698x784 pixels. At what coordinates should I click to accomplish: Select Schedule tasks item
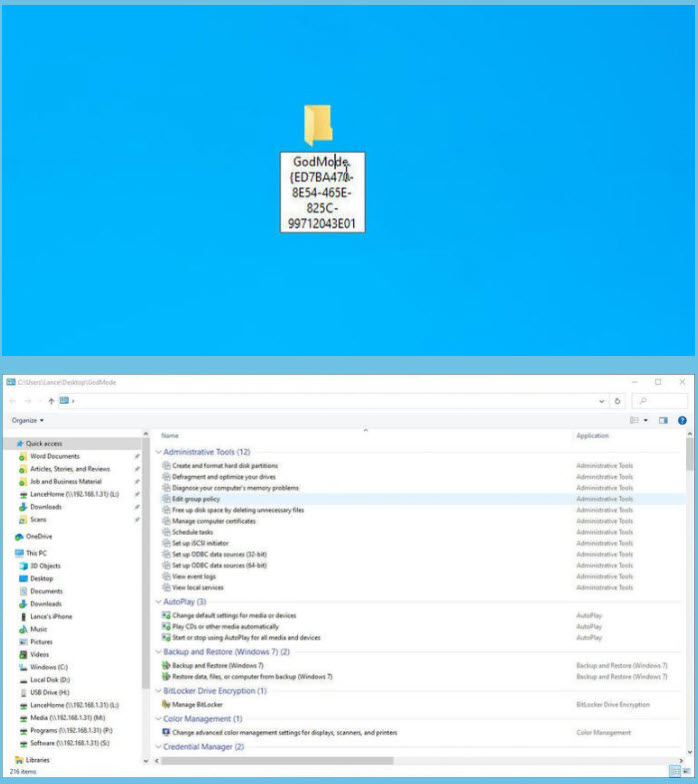tap(192, 532)
